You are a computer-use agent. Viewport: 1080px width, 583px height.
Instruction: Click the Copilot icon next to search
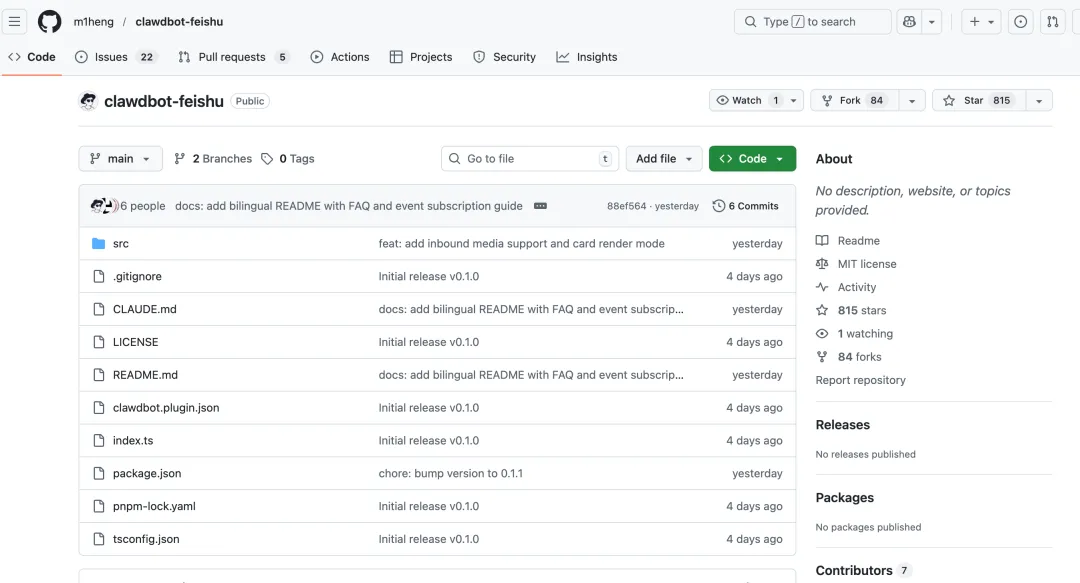tap(910, 21)
